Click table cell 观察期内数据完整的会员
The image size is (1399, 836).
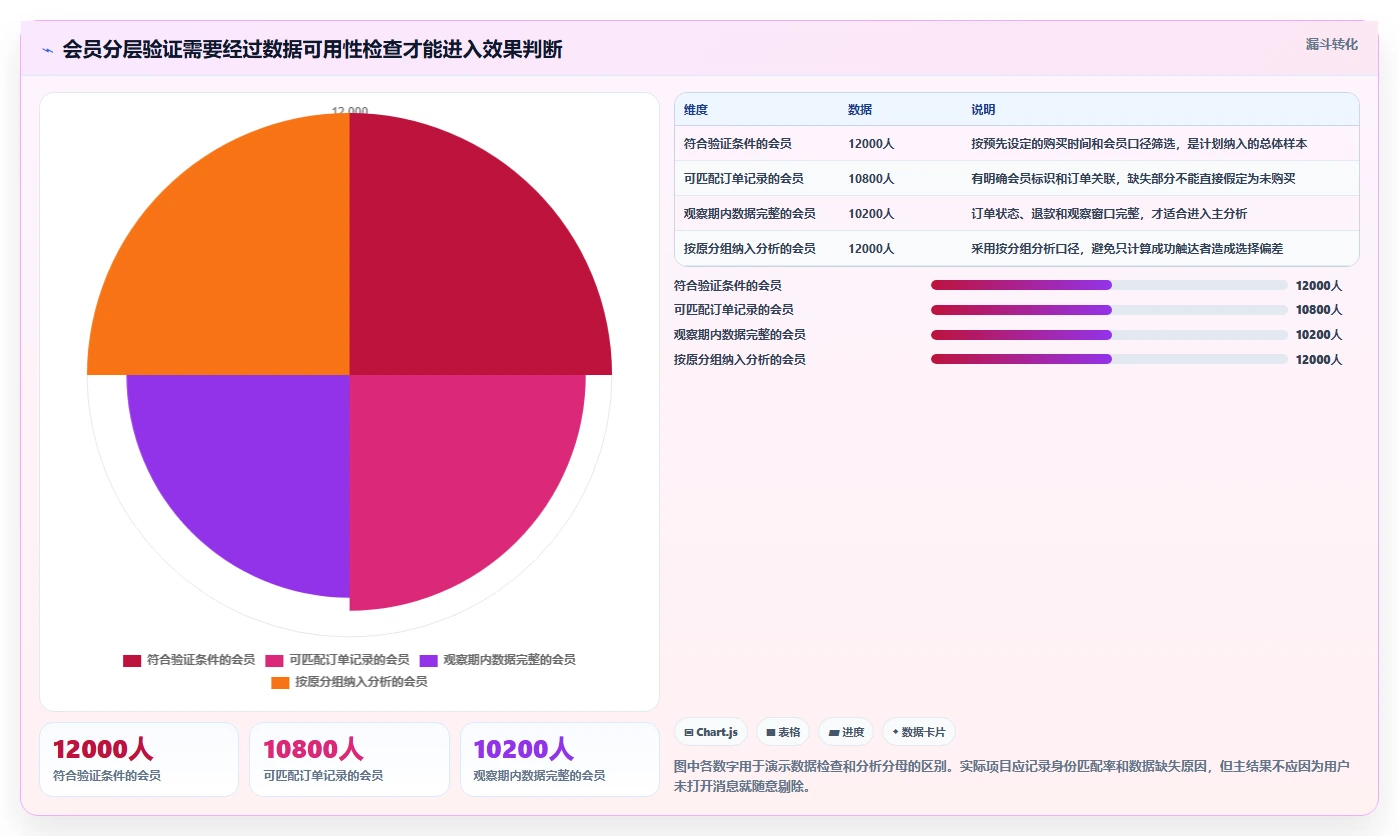coord(750,214)
